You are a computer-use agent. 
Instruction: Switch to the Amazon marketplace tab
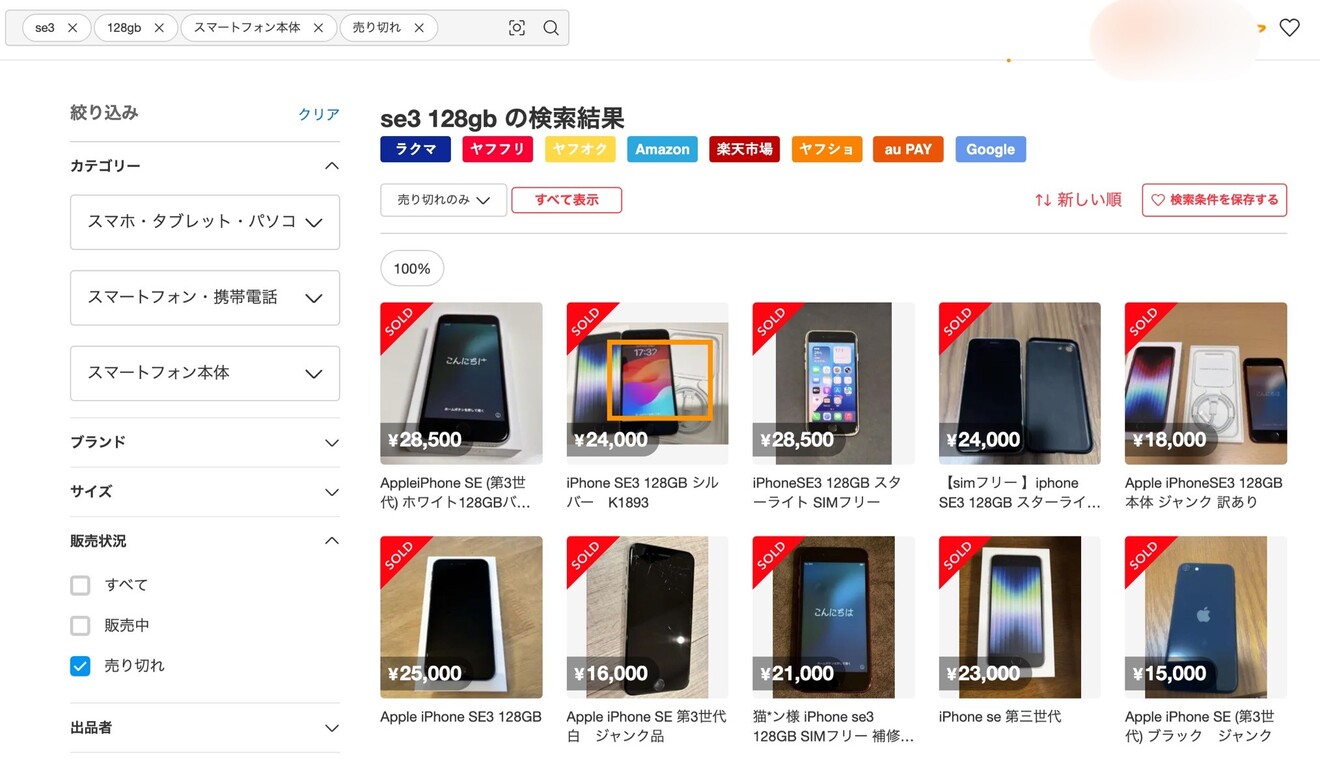tap(662, 149)
